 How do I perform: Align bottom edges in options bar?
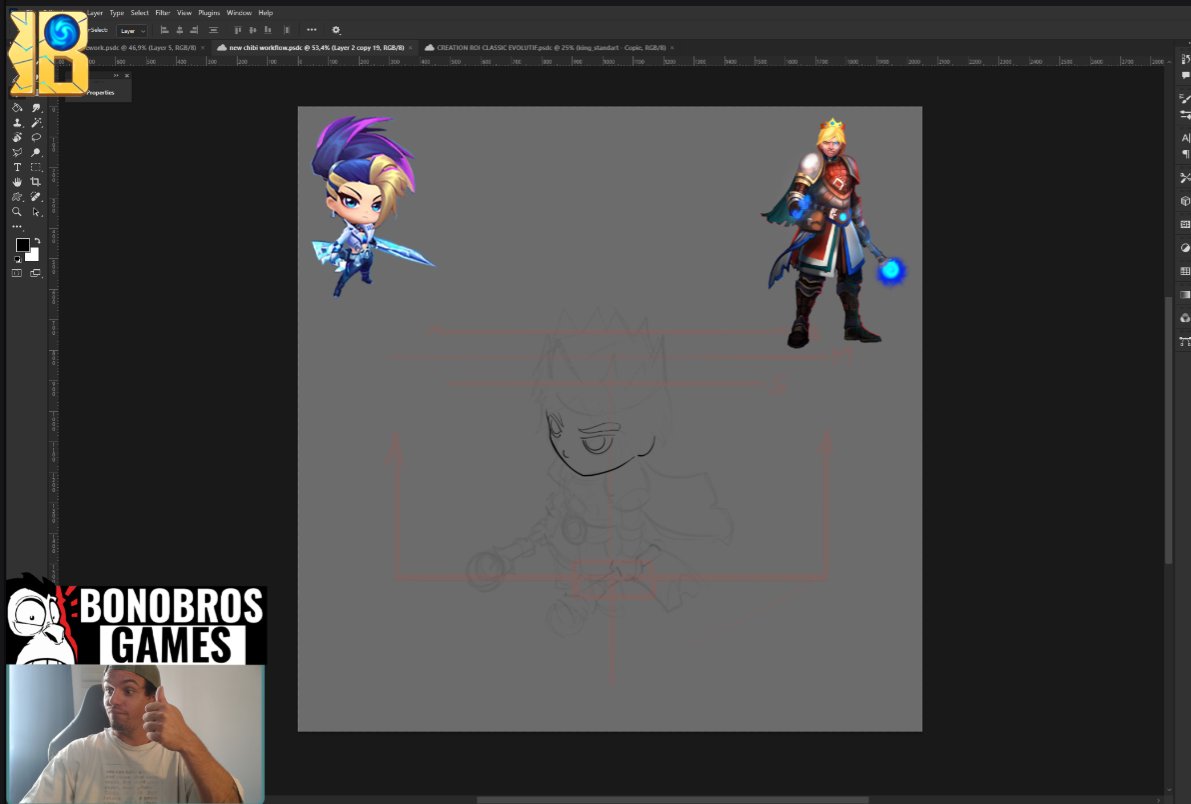coord(268,30)
